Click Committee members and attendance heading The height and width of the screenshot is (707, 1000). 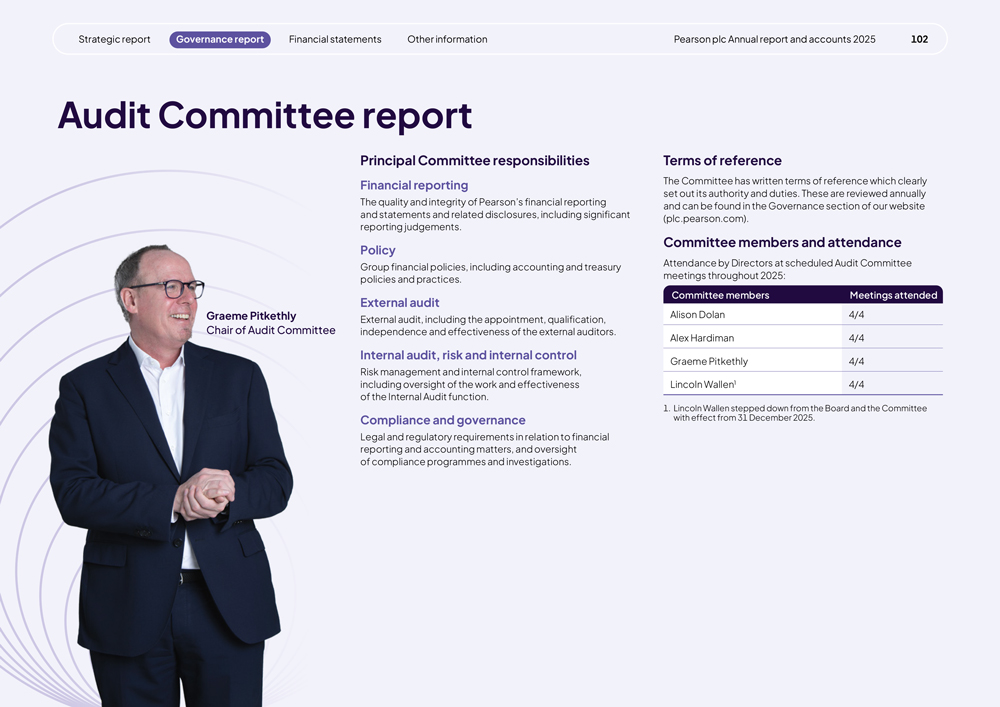point(782,242)
